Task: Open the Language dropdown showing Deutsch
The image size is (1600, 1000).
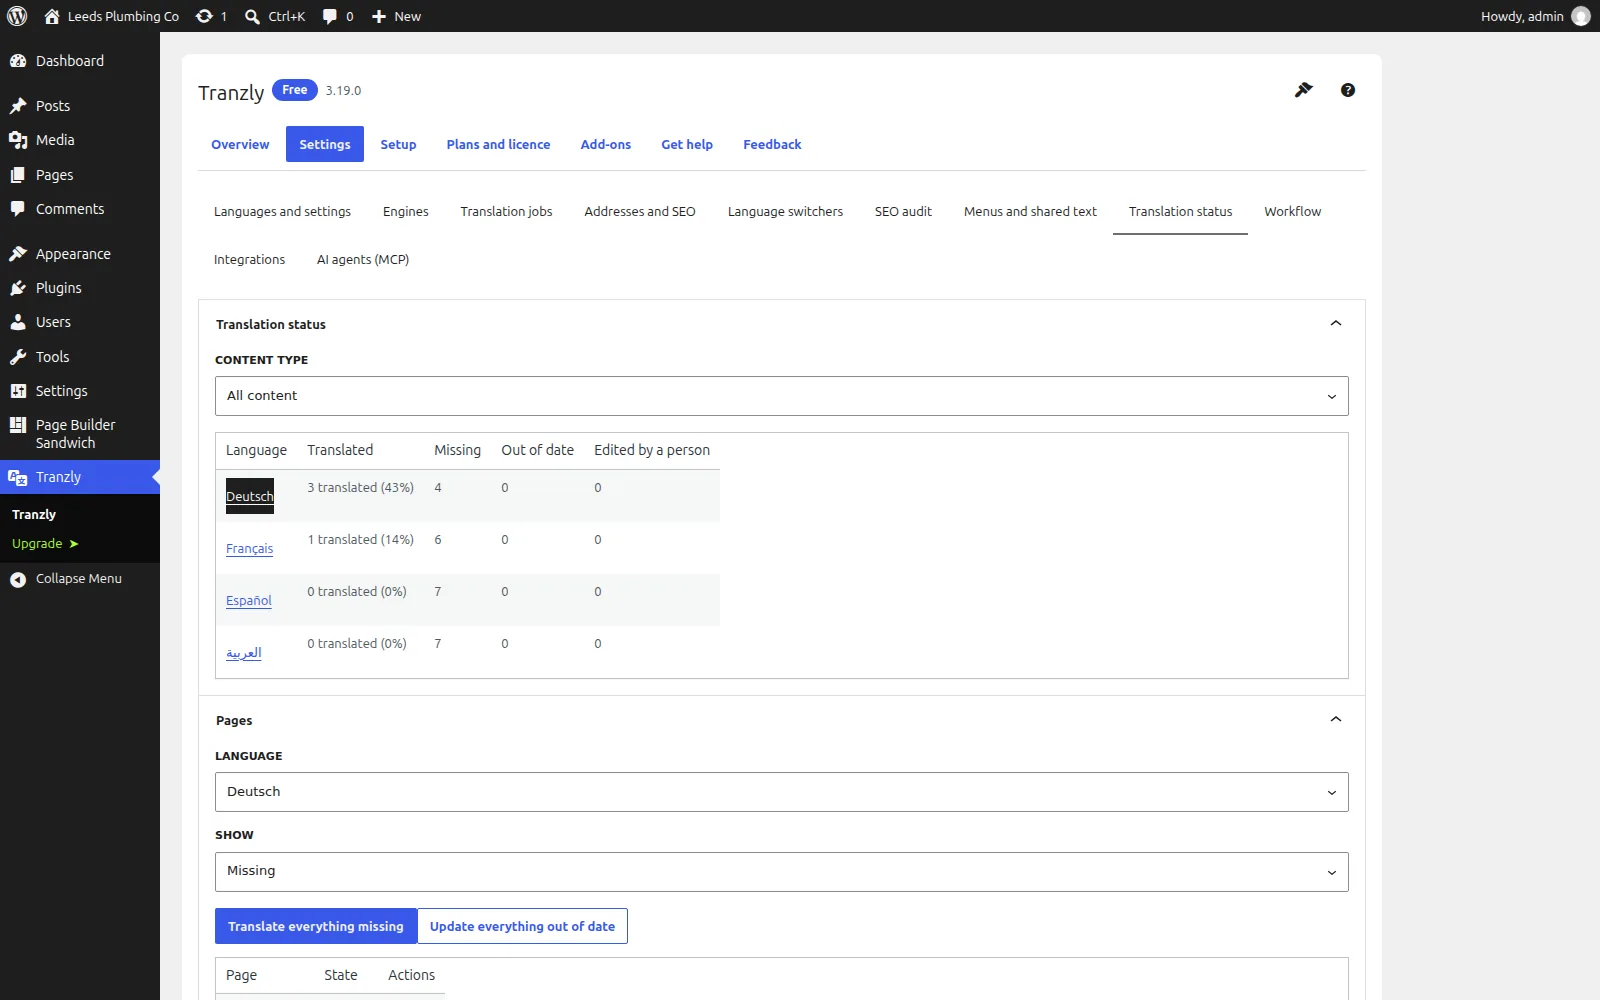Action: (781, 792)
